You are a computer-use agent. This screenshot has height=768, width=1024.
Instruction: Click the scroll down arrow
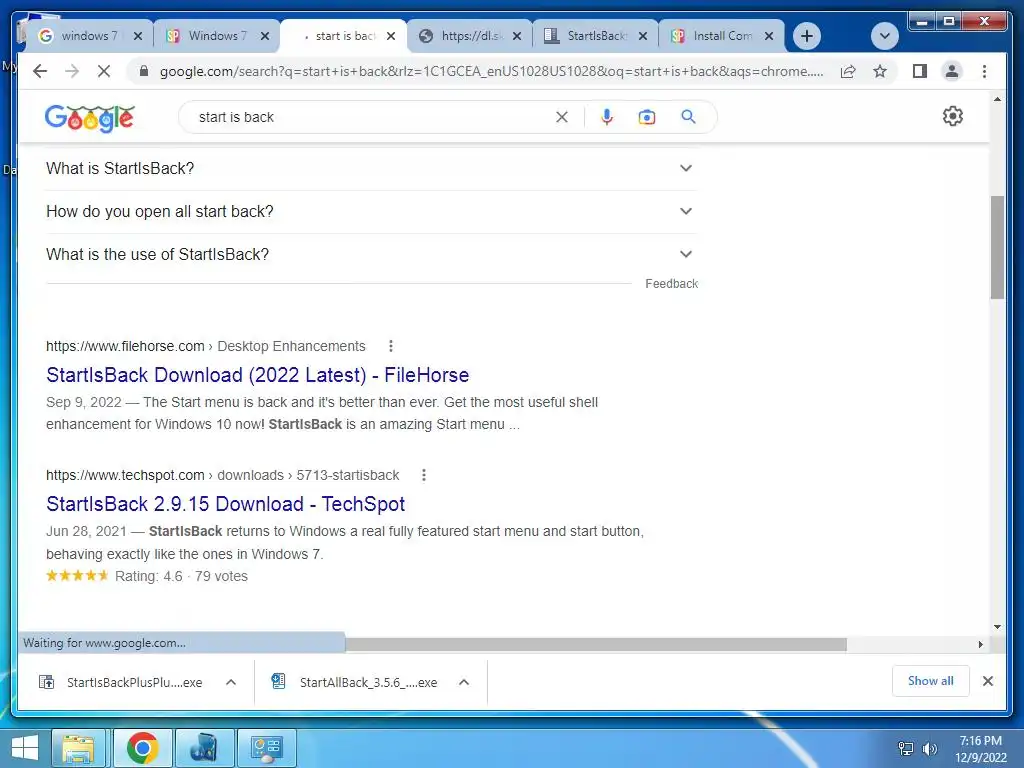[997, 626]
